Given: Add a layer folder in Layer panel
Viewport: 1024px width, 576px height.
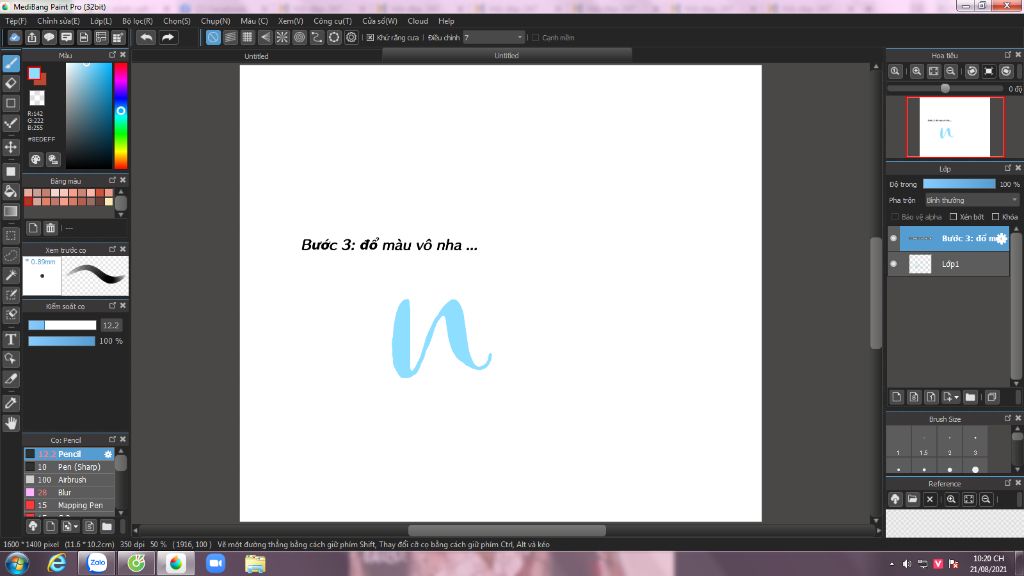Looking at the screenshot, I should tap(970, 397).
